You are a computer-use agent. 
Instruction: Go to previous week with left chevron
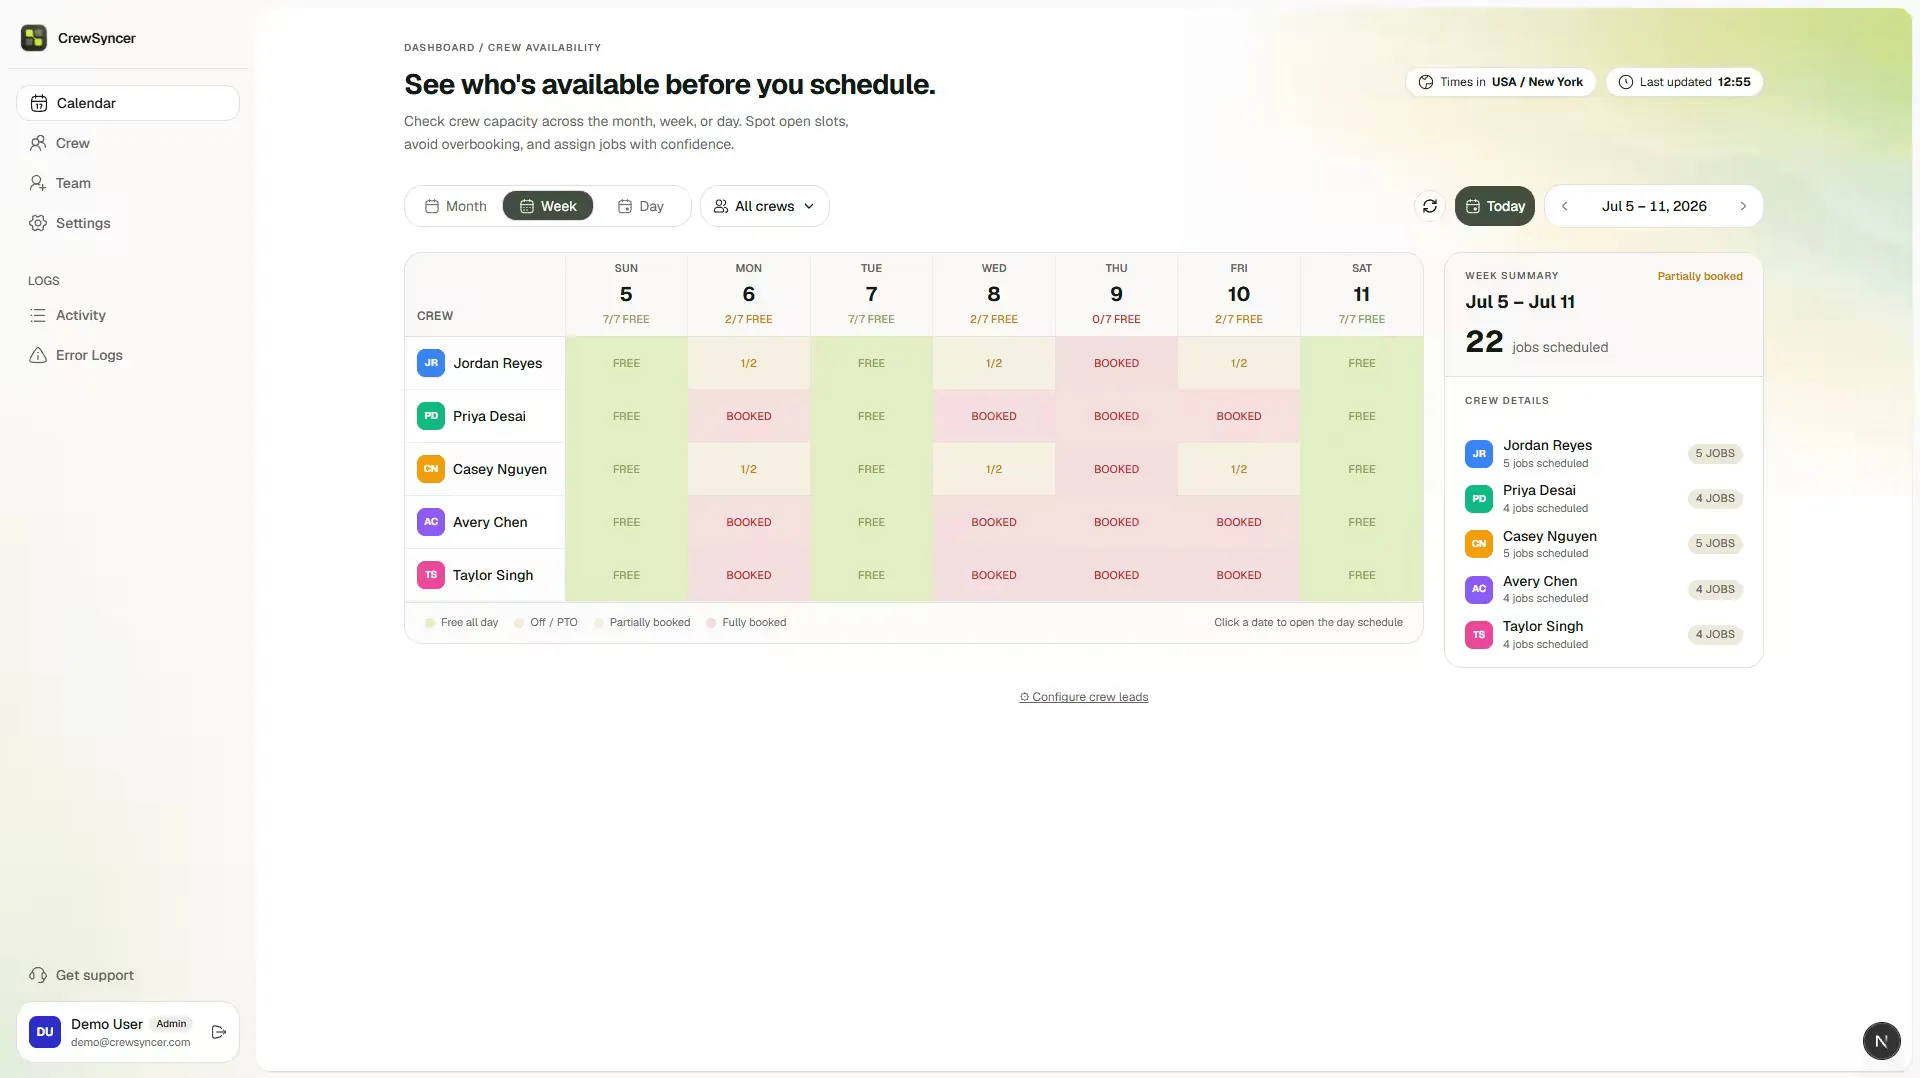pos(1565,206)
